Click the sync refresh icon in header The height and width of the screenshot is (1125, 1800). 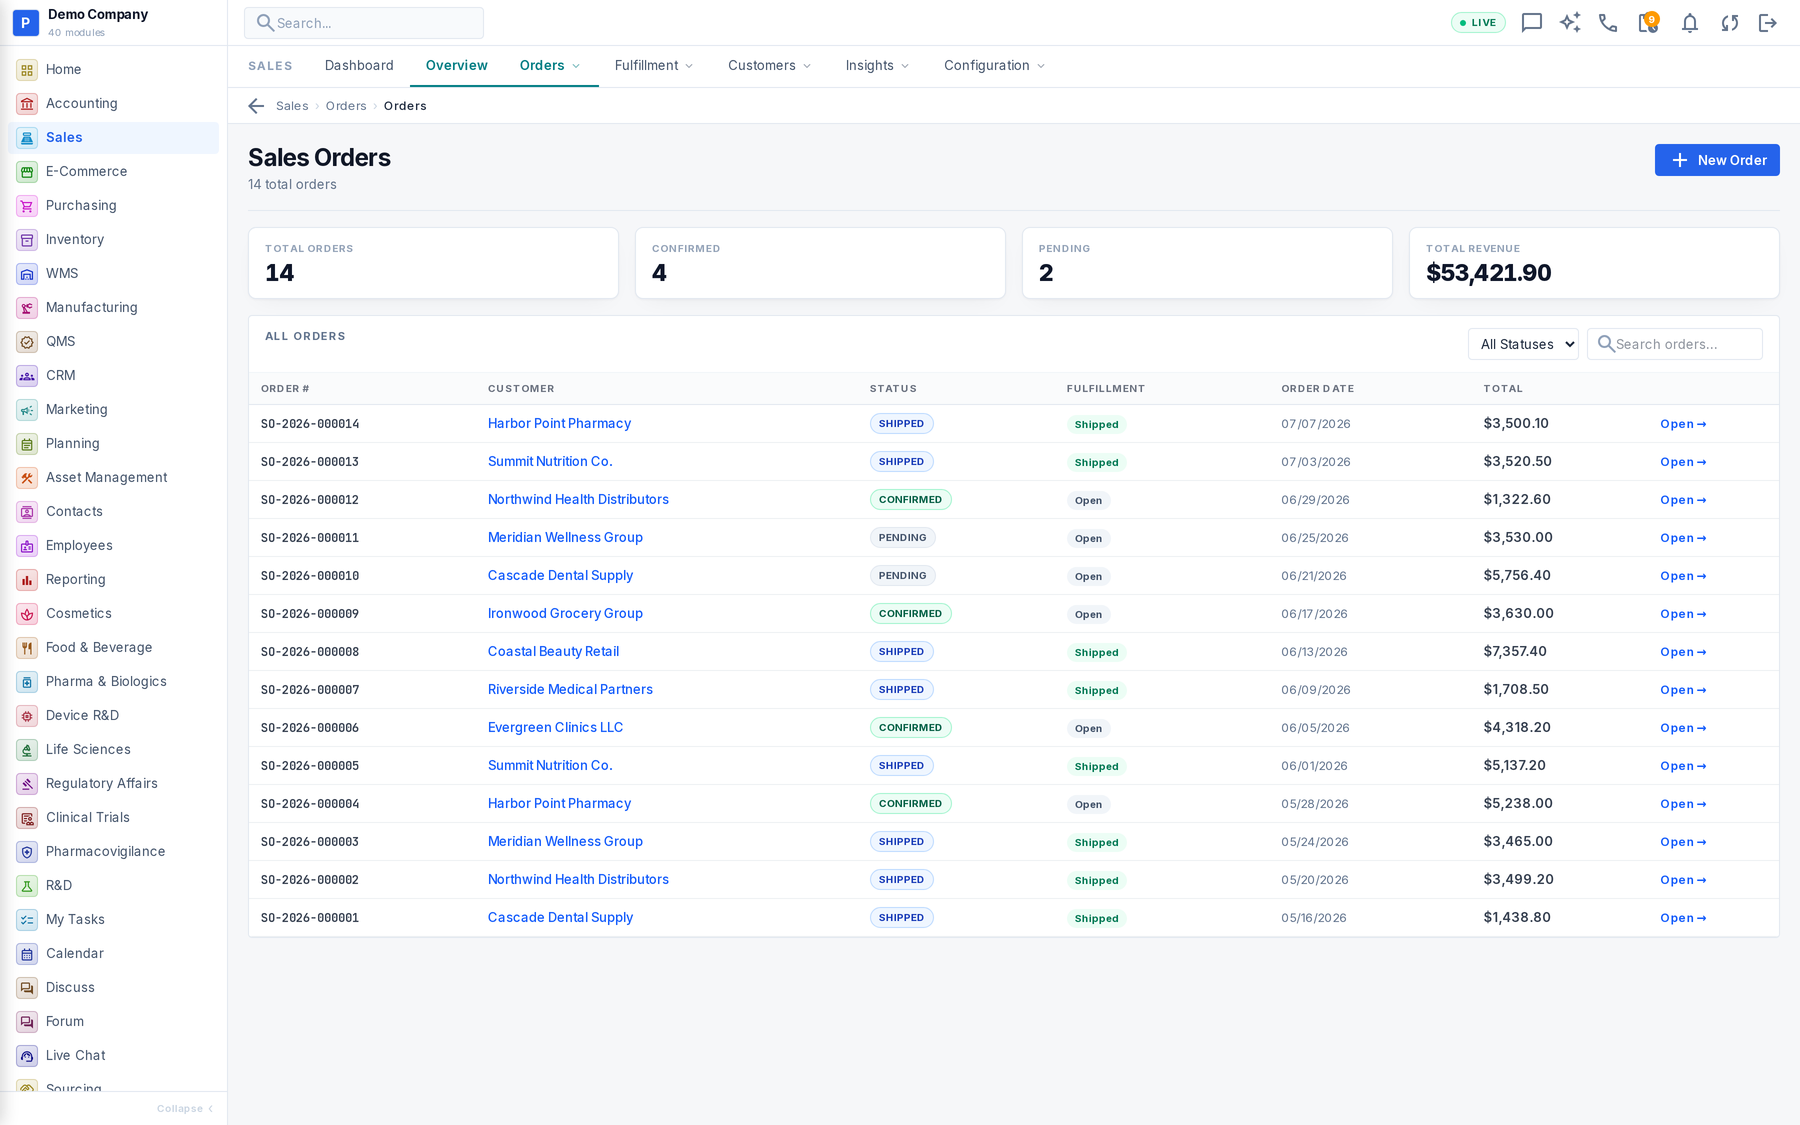[1730, 23]
